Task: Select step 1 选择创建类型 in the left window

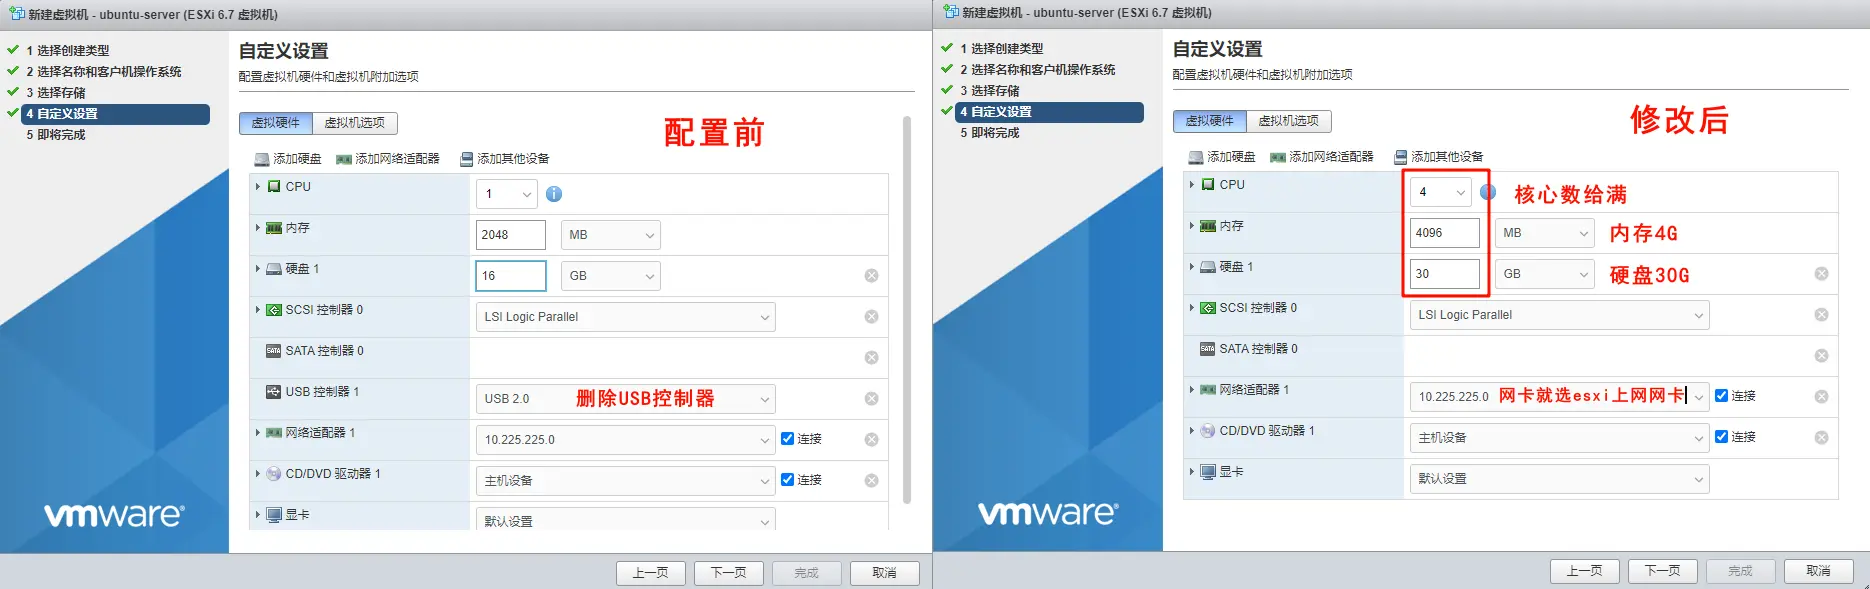Action: click(x=68, y=51)
